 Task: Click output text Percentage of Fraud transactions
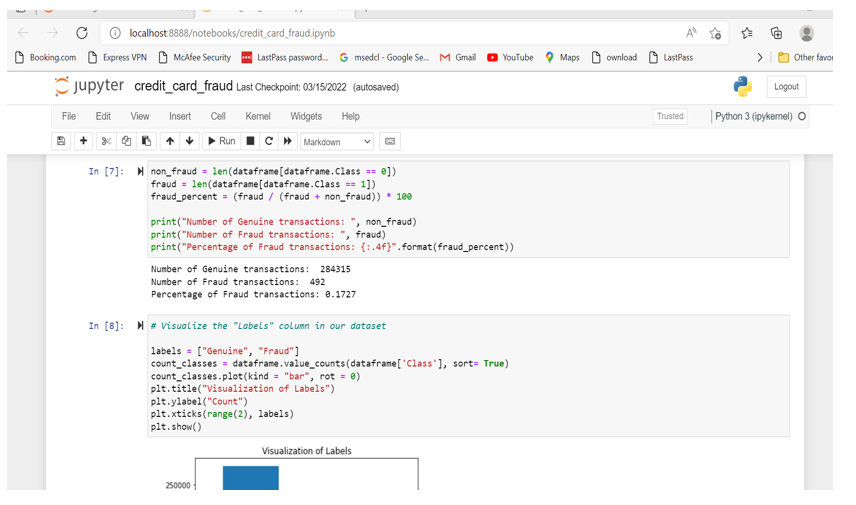[253, 294]
